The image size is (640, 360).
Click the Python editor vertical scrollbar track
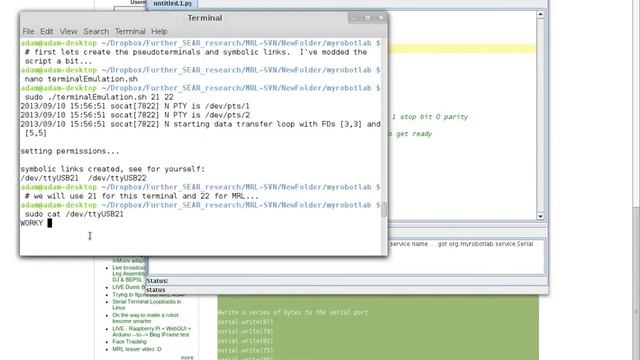[540, 115]
